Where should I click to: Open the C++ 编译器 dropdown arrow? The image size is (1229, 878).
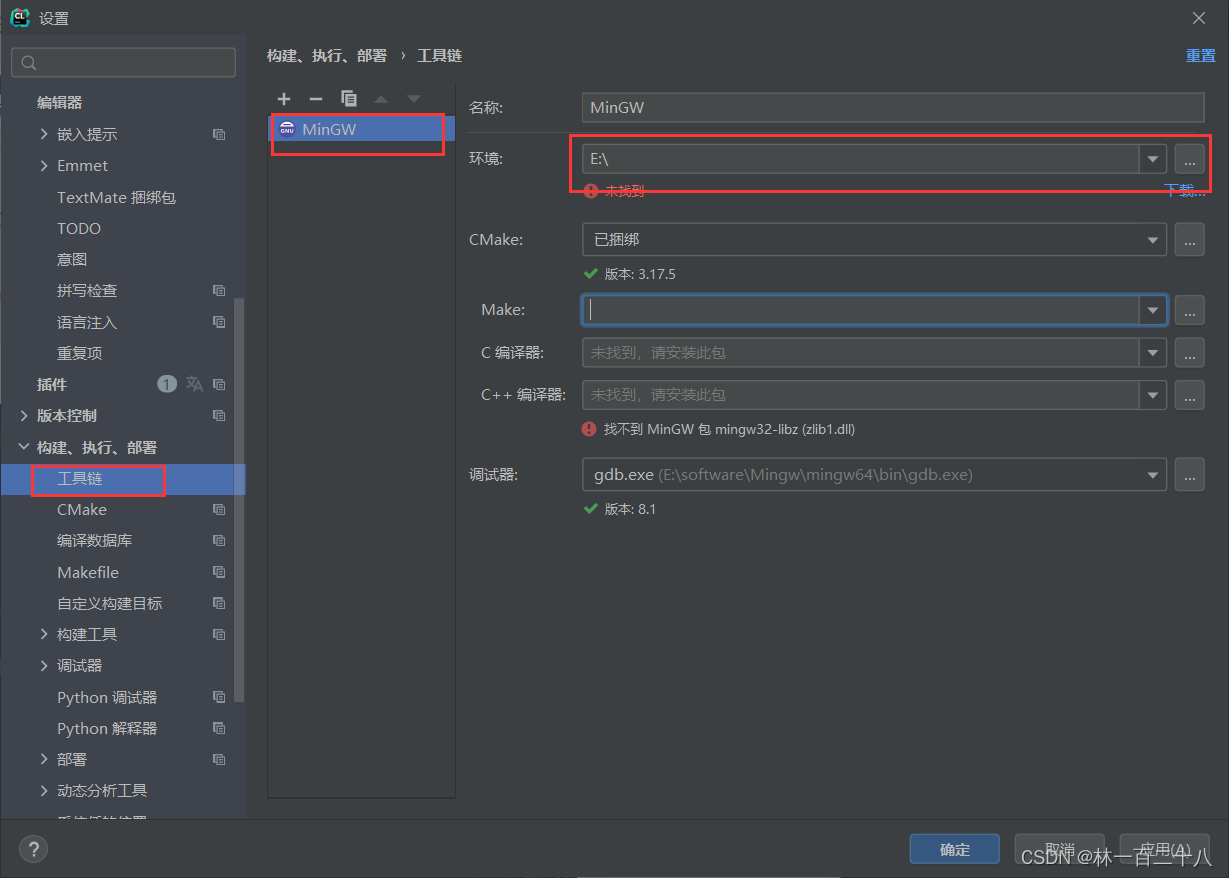[x=1153, y=395]
